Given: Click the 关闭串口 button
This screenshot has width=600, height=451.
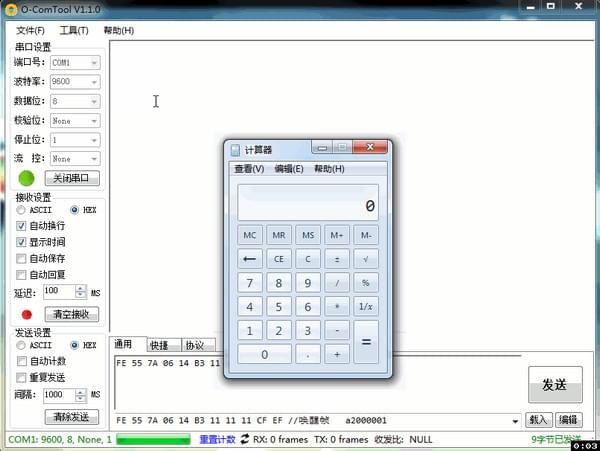Looking at the screenshot, I should coord(72,178).
